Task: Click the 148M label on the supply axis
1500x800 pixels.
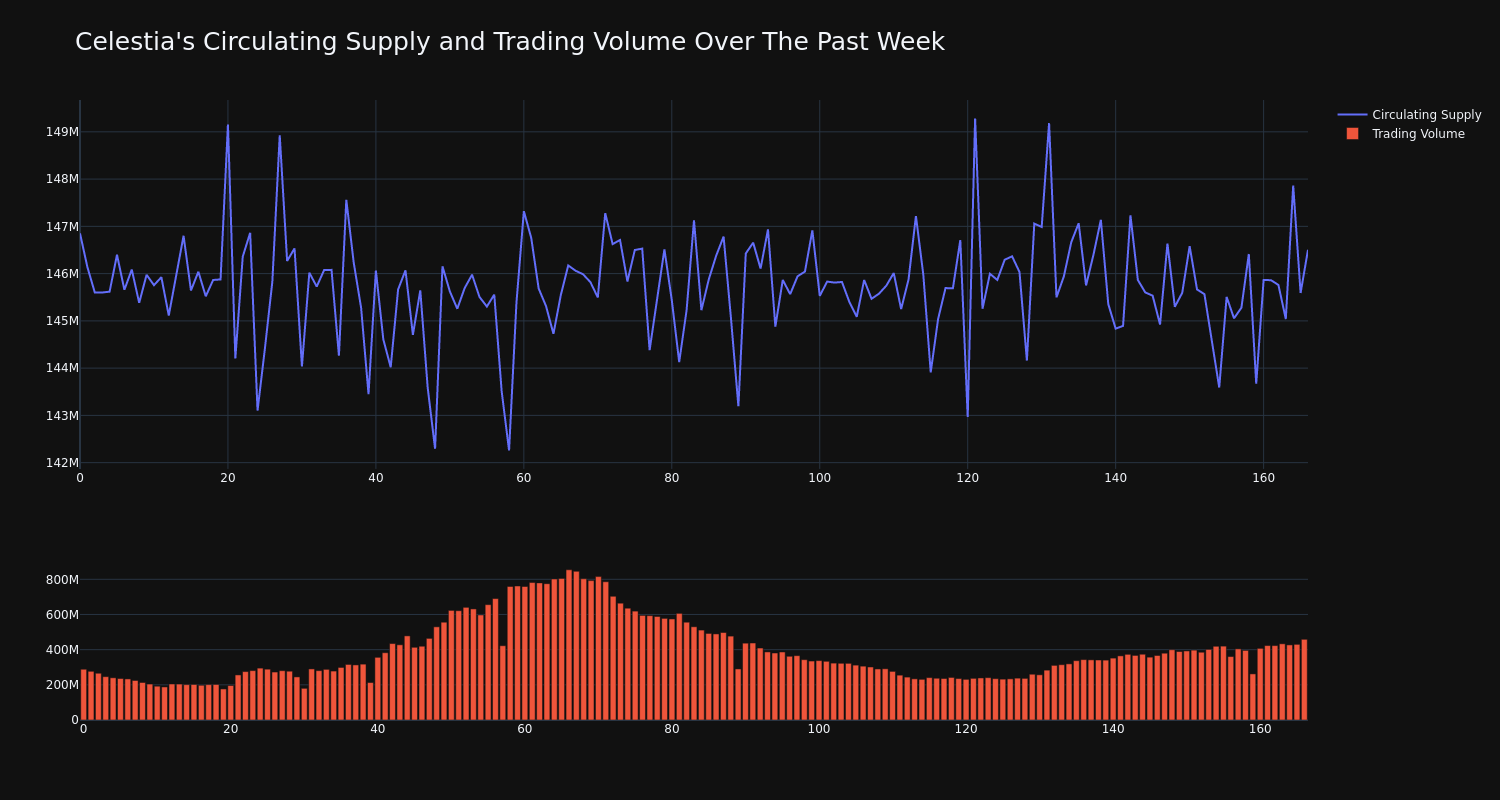Action: 61,179
